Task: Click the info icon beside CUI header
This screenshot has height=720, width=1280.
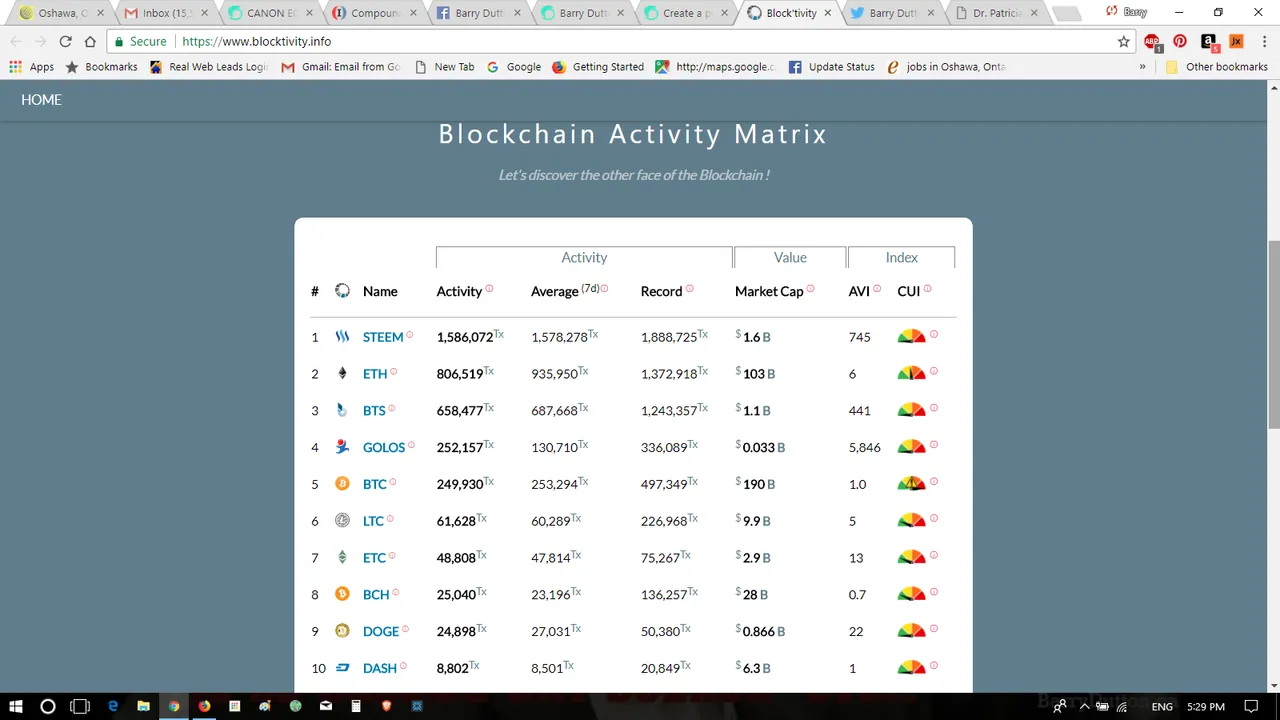Action: point(927,289)
